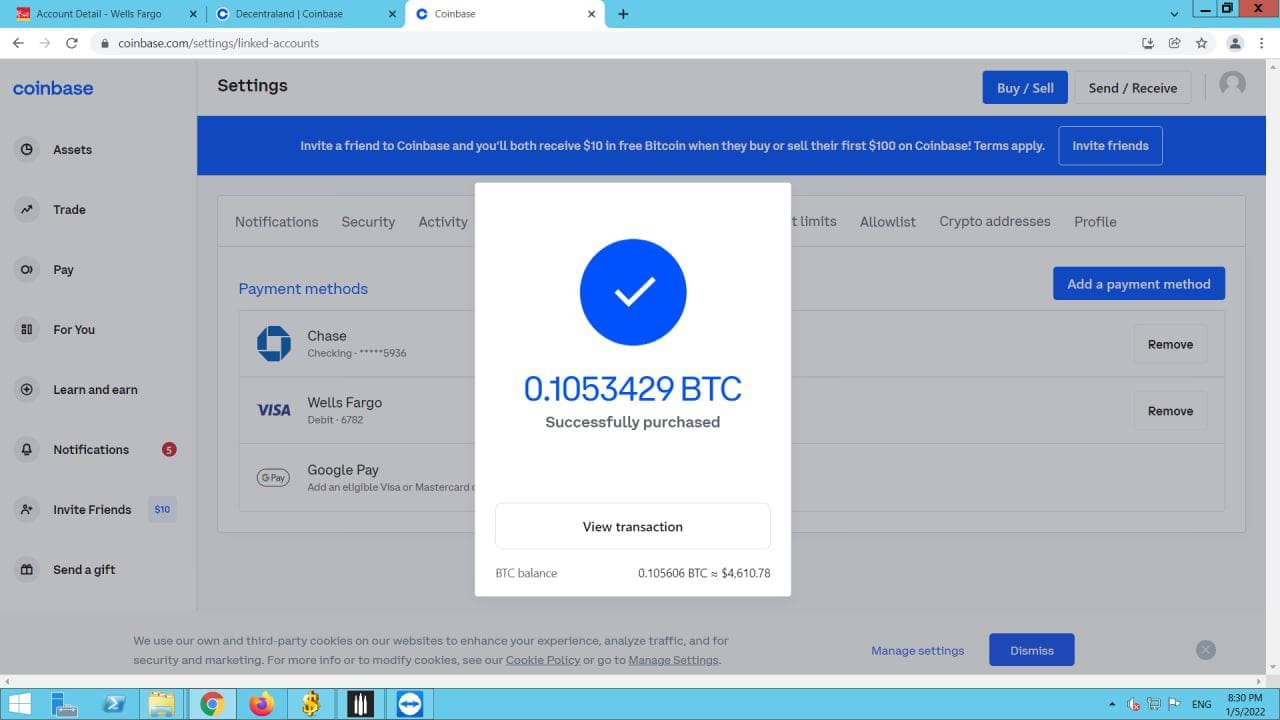Open a new browser tab

(623, 14)
